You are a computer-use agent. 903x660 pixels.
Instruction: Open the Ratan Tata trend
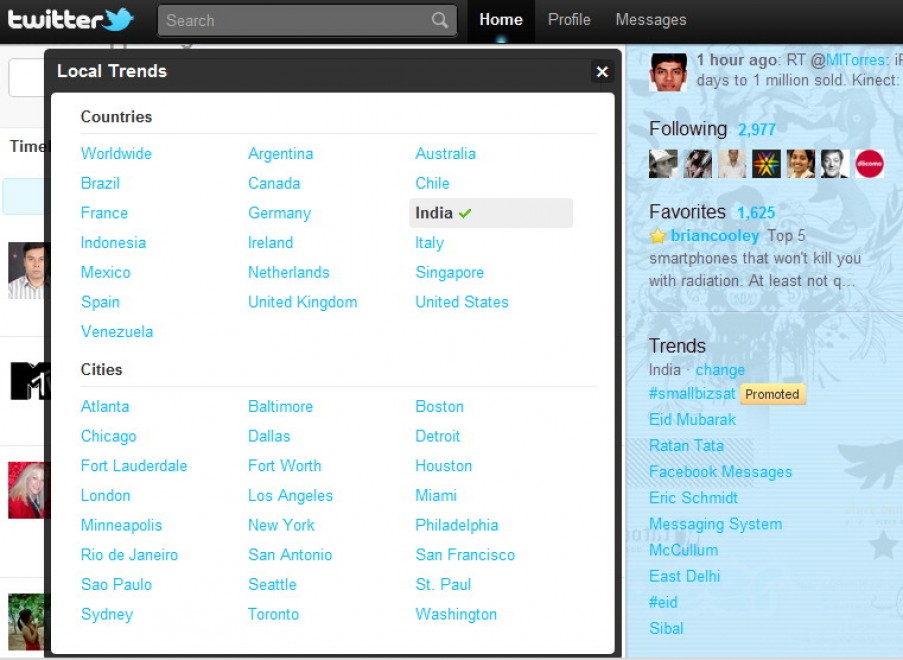point(686,446)
